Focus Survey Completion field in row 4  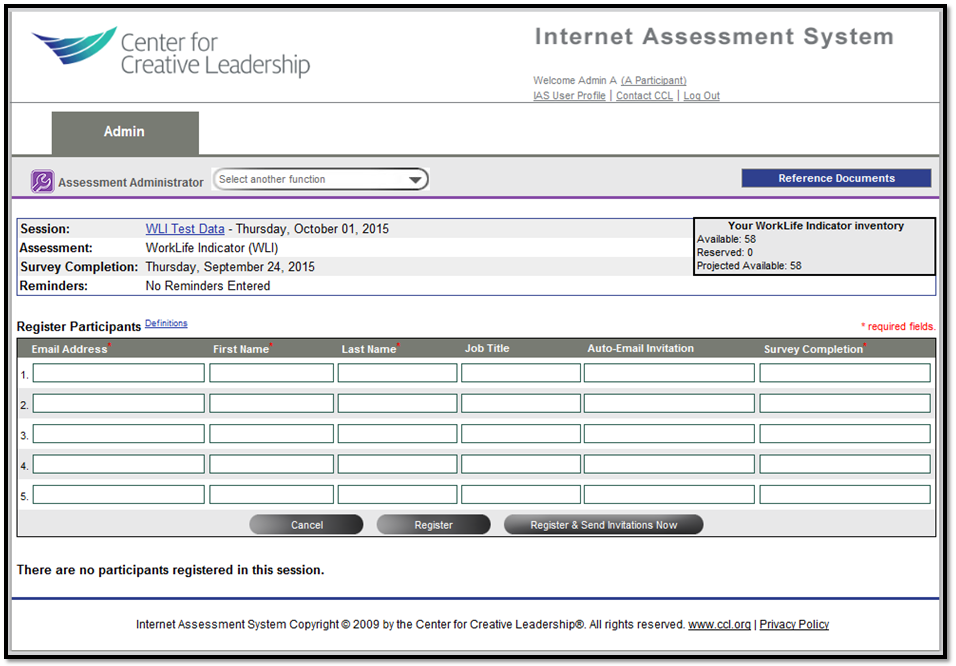click(x=845, y=465)
